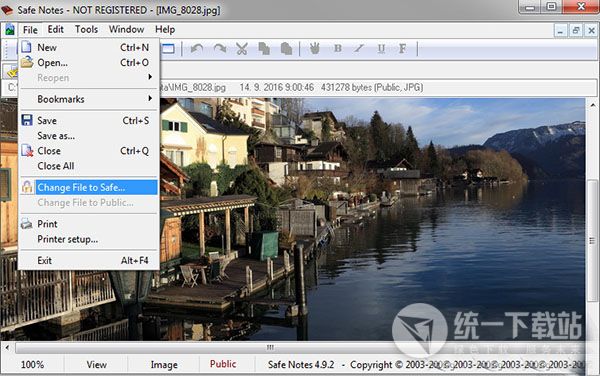The image size is (600, 376).
Task: Choose Save in the File menu
Action: pos(89,120)
